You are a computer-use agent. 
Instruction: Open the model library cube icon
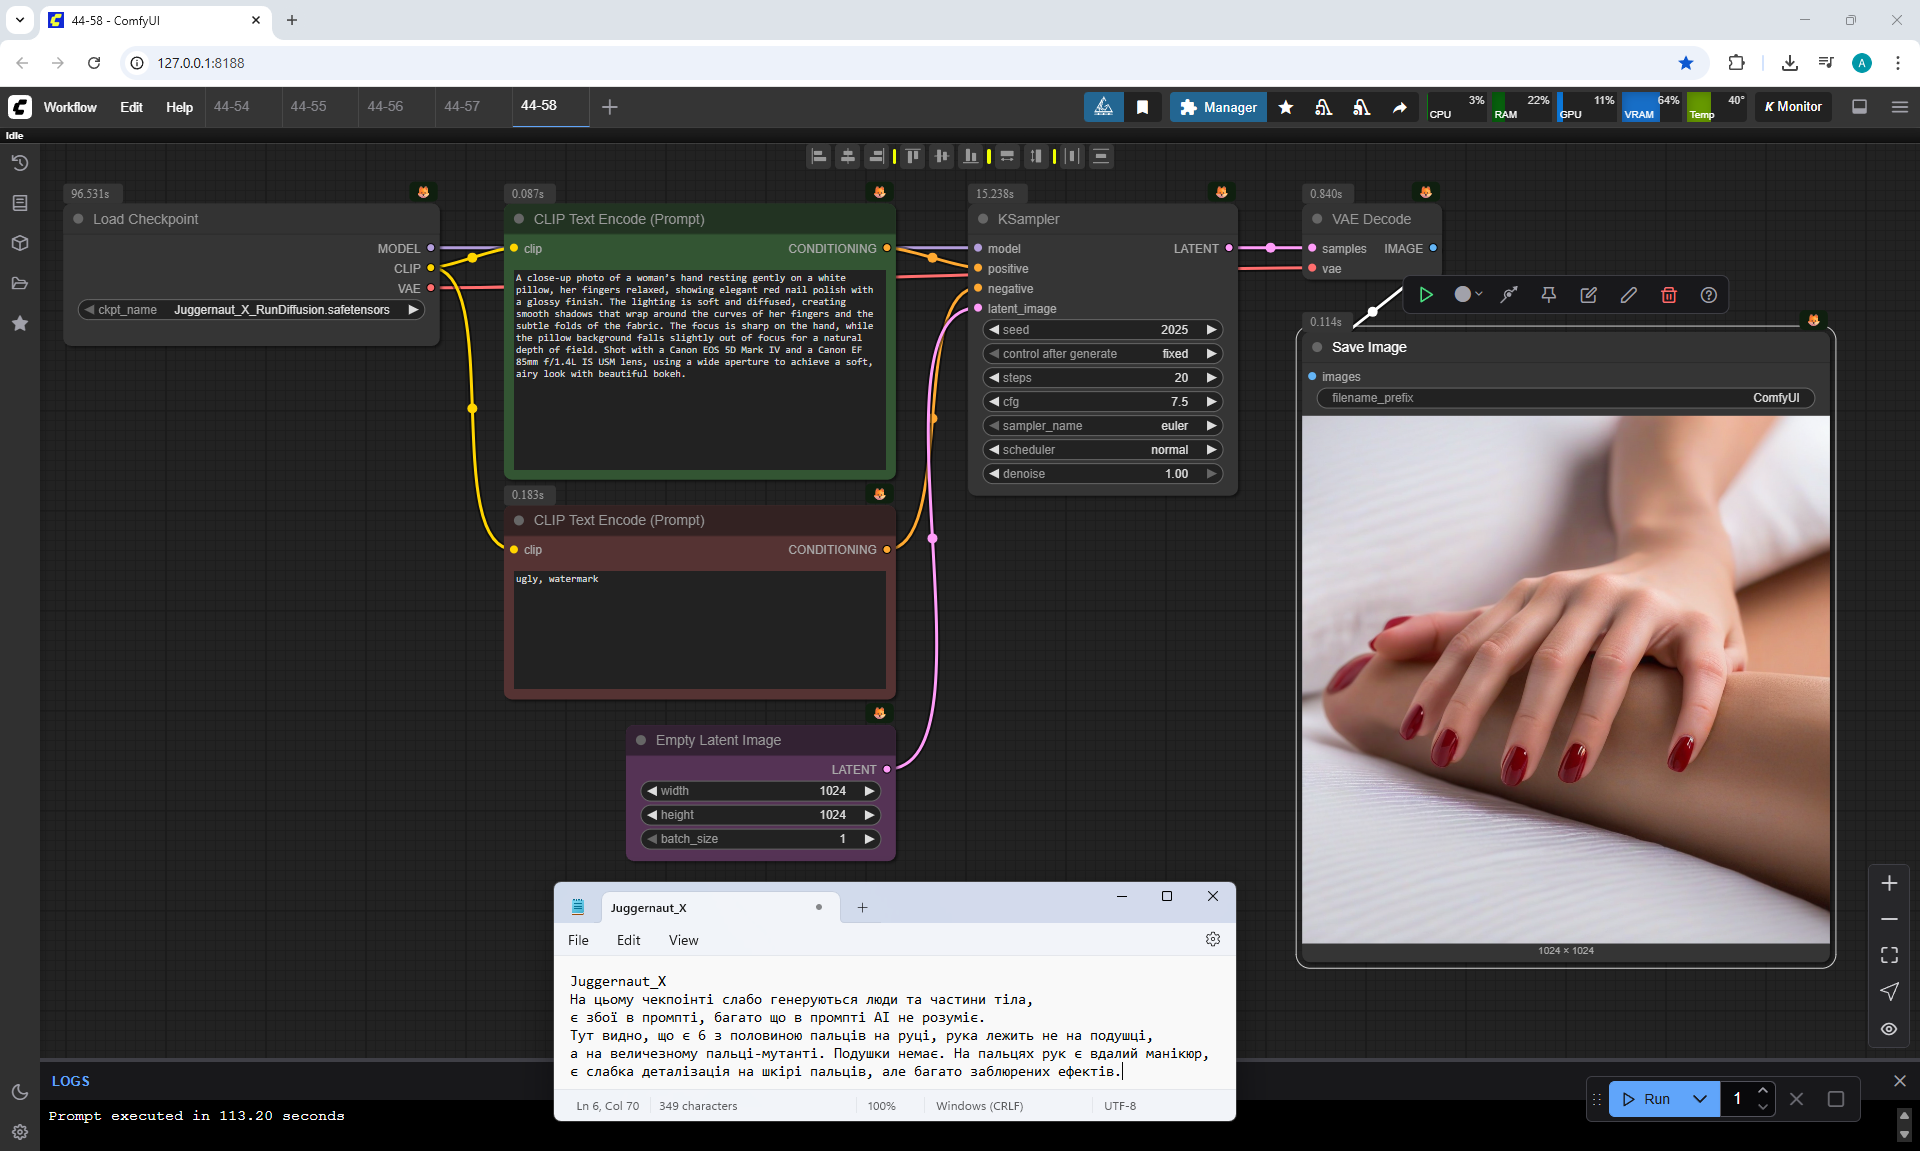(x=19, y=243)
